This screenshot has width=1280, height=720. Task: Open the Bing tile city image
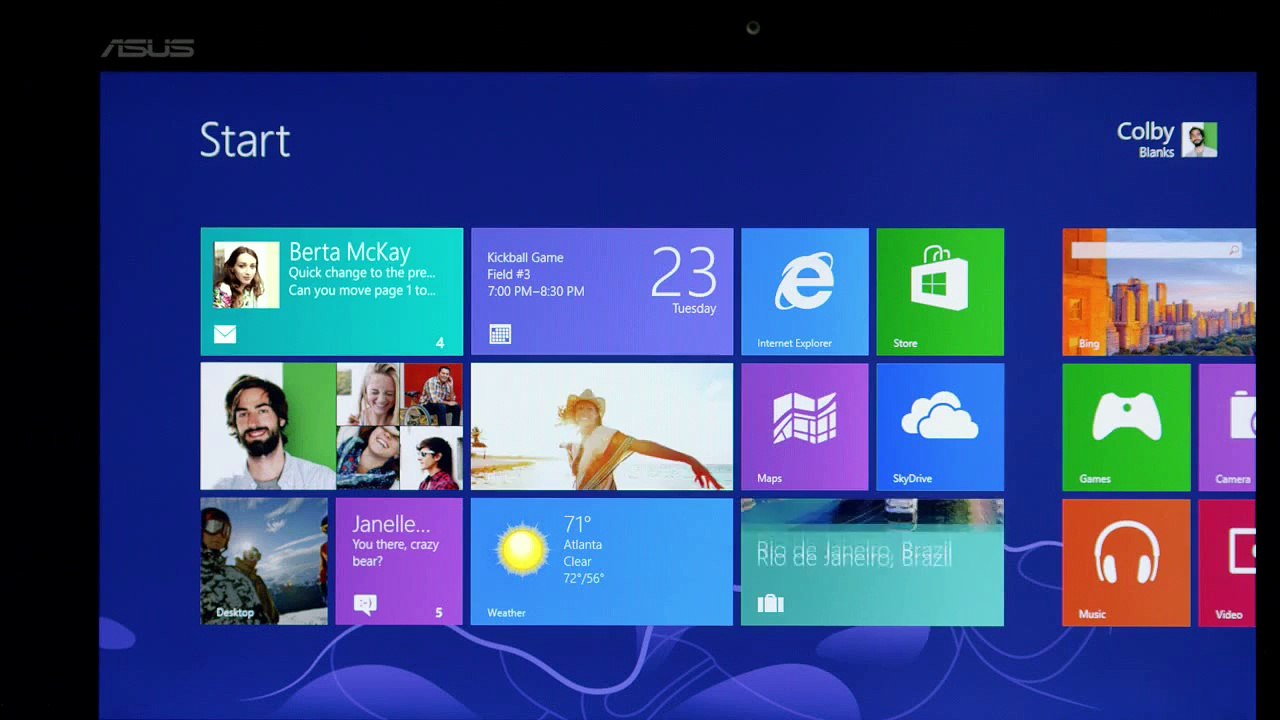click(x=1159, y=292)
